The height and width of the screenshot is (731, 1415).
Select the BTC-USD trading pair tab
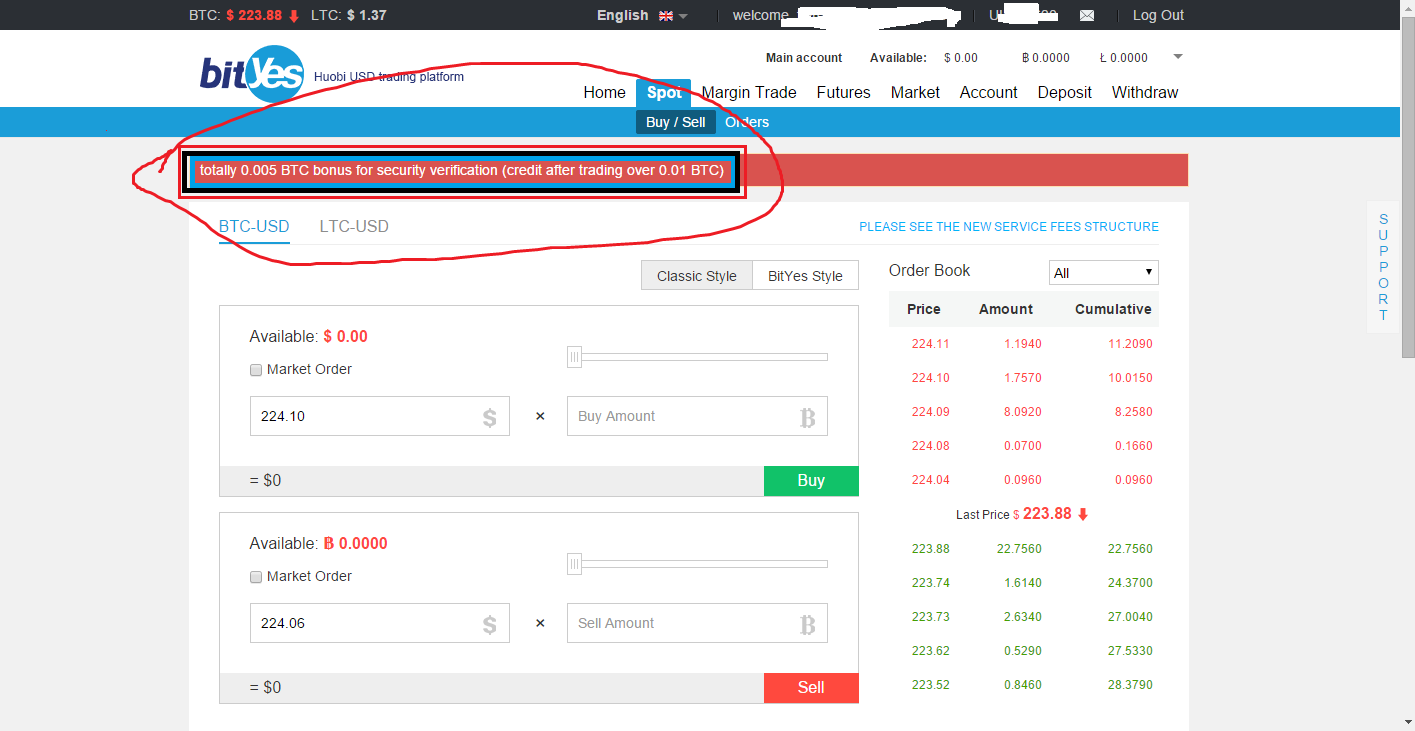[254, 227]
